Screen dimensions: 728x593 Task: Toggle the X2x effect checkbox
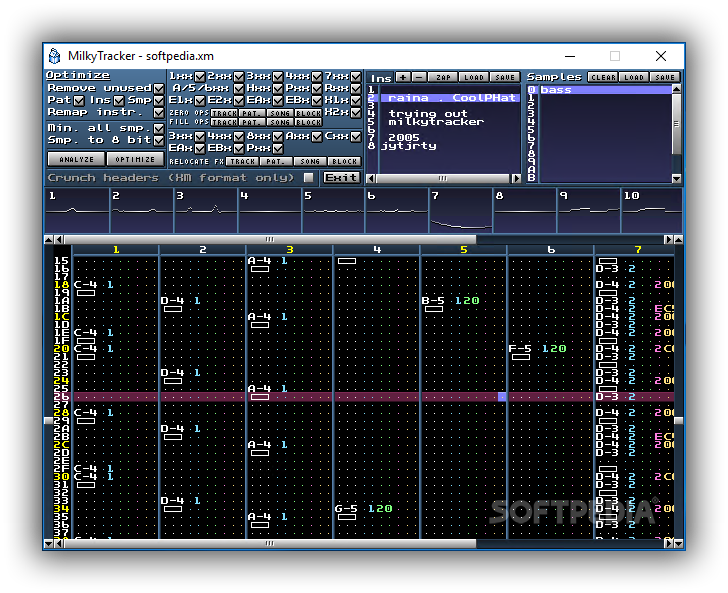356,112
